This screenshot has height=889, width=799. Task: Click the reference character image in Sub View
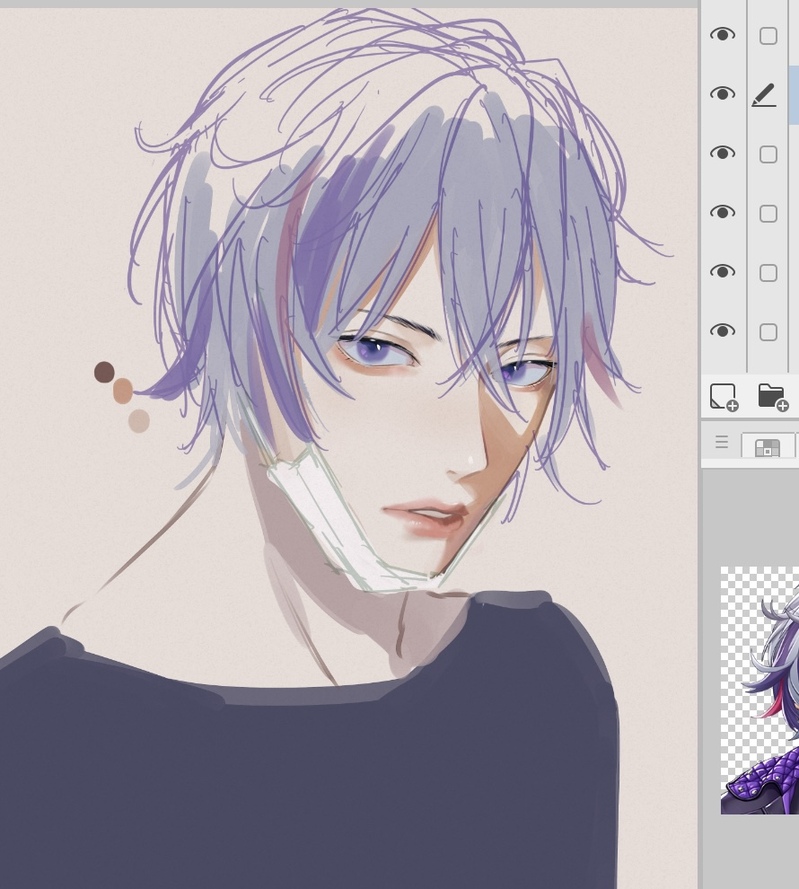point(760,690)
